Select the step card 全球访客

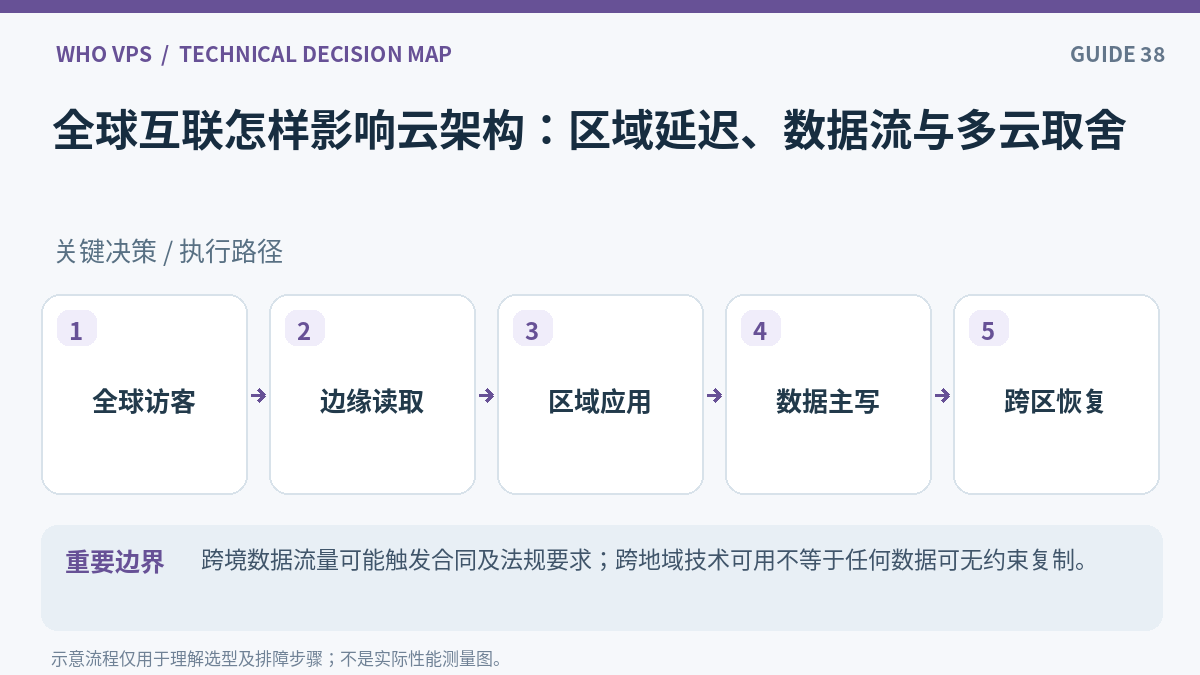(x=144, y=394)
